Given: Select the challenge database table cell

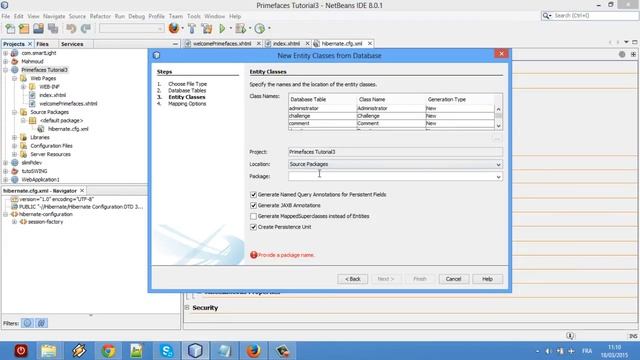Looking at the screenshot, I should 322,116.
